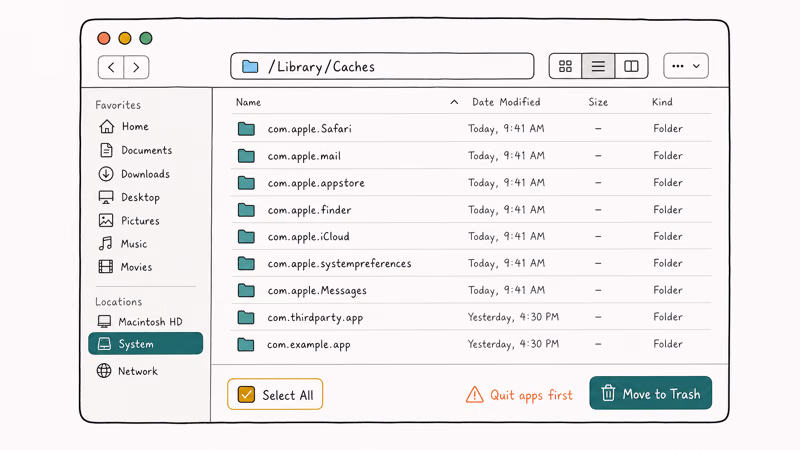
Task: Click the Quit apps first warning
Action: point(519,394)
